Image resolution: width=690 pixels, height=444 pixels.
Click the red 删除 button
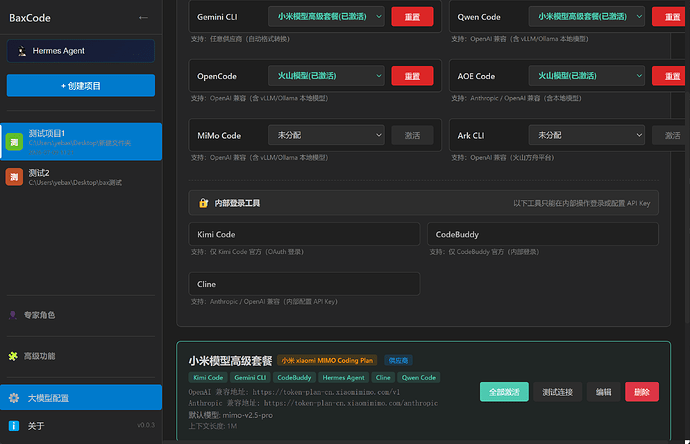[x=642, y=392]
